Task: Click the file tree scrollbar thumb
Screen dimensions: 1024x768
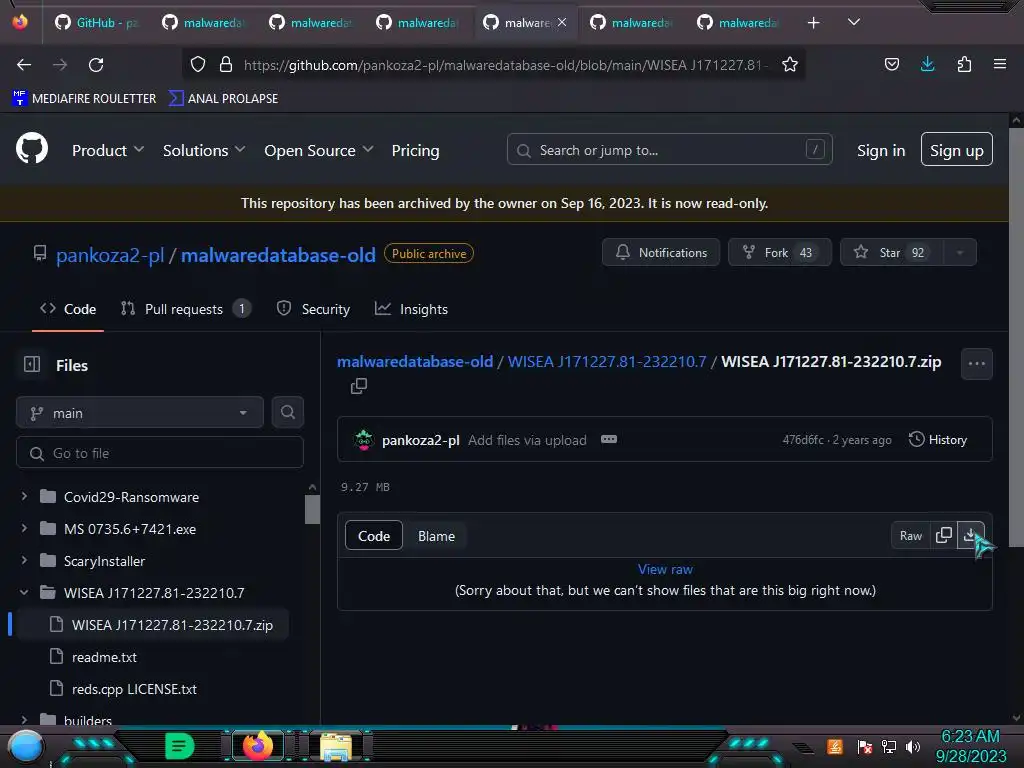Action: (312, 509)
